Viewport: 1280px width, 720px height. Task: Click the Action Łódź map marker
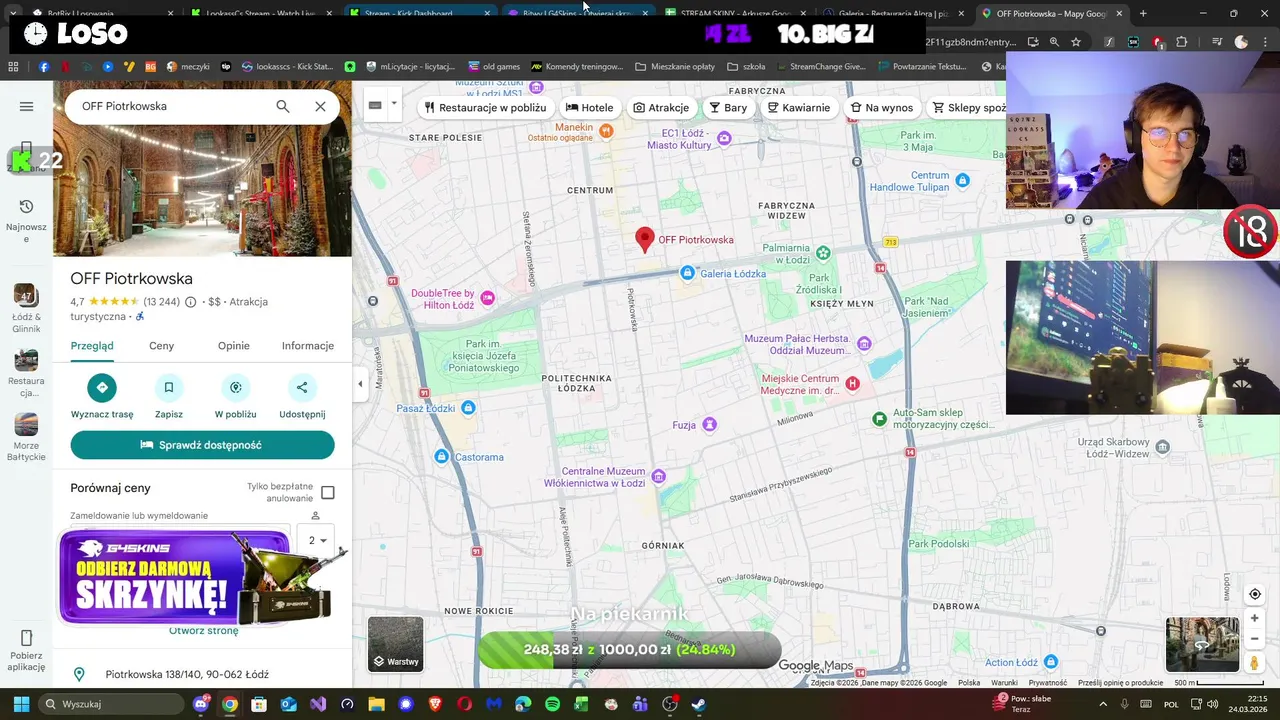[x=1051, y=662]
